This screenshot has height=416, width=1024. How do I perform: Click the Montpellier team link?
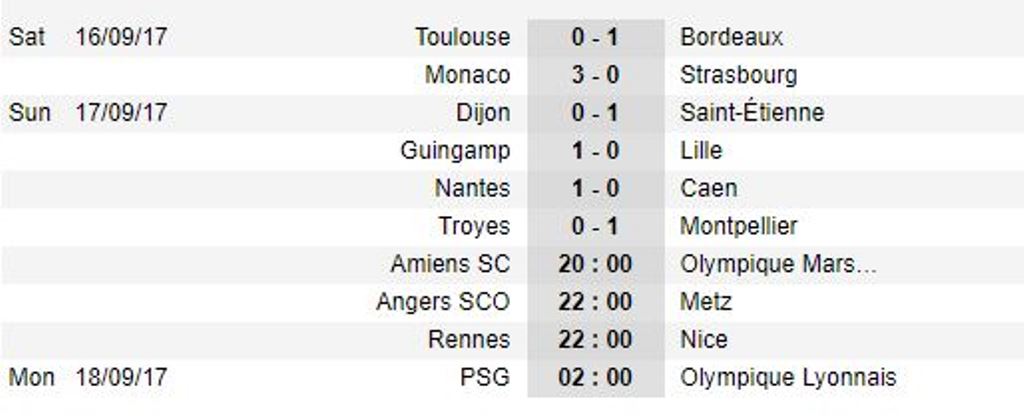tap(739, 227)
